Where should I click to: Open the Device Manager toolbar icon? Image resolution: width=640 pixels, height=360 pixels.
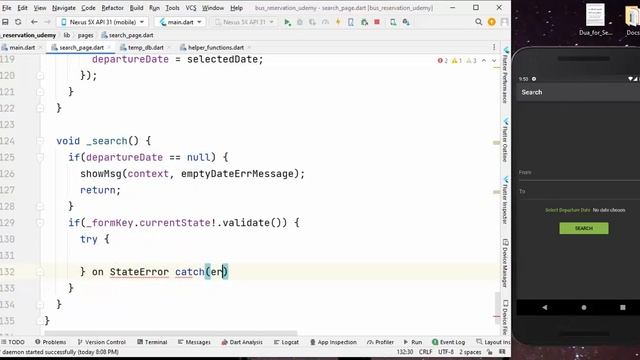click(x=393, y=22)
